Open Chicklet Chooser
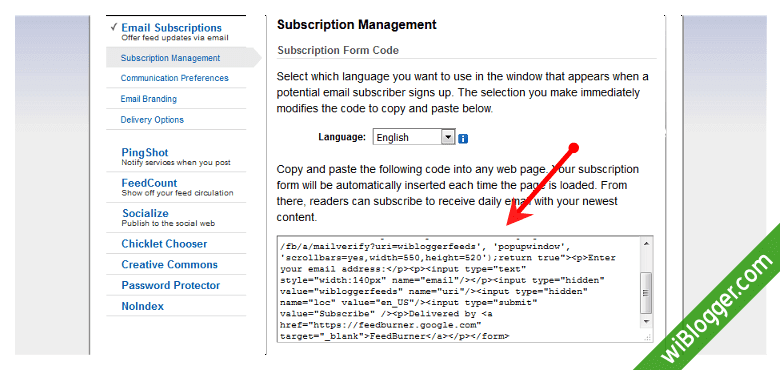 (164, 244)
